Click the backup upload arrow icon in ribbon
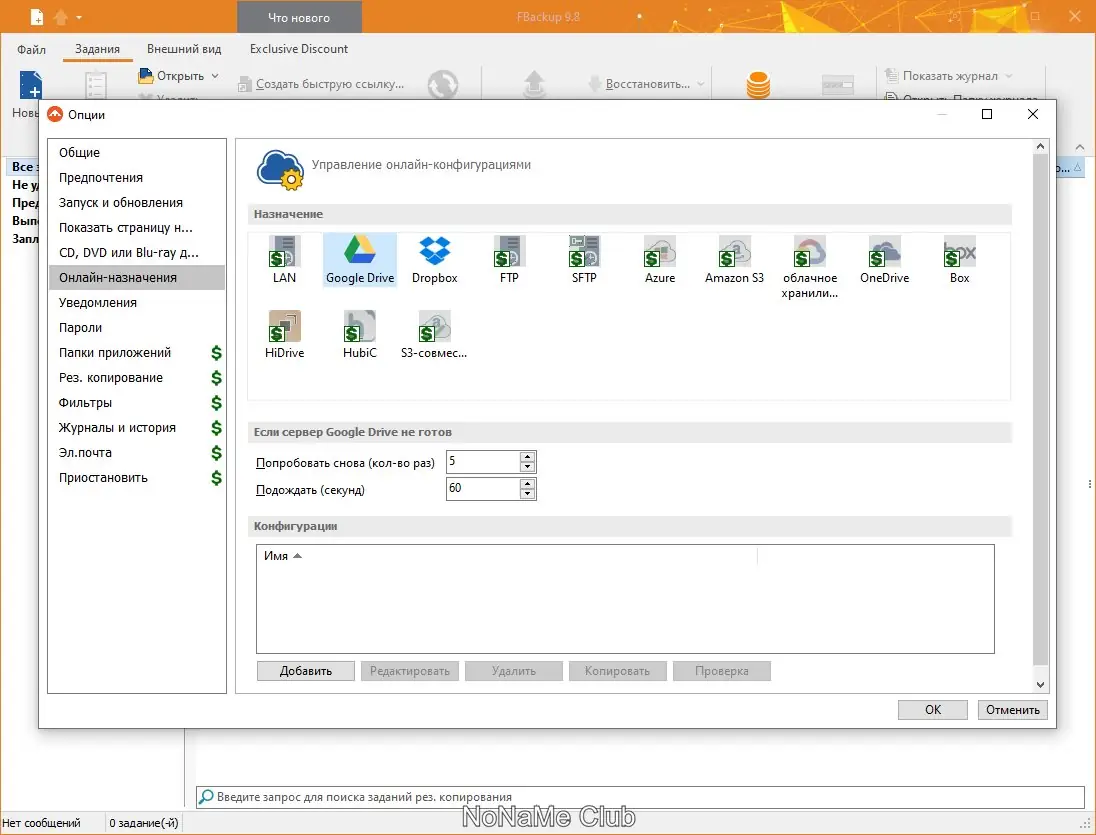Viewport: 1096px width, 835px height. point(534,85)
